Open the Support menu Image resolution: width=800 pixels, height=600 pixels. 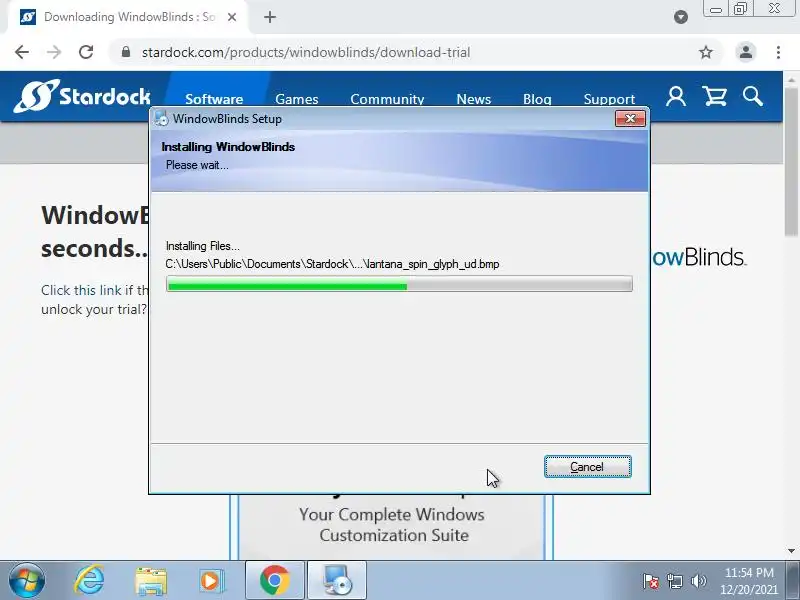609,98
